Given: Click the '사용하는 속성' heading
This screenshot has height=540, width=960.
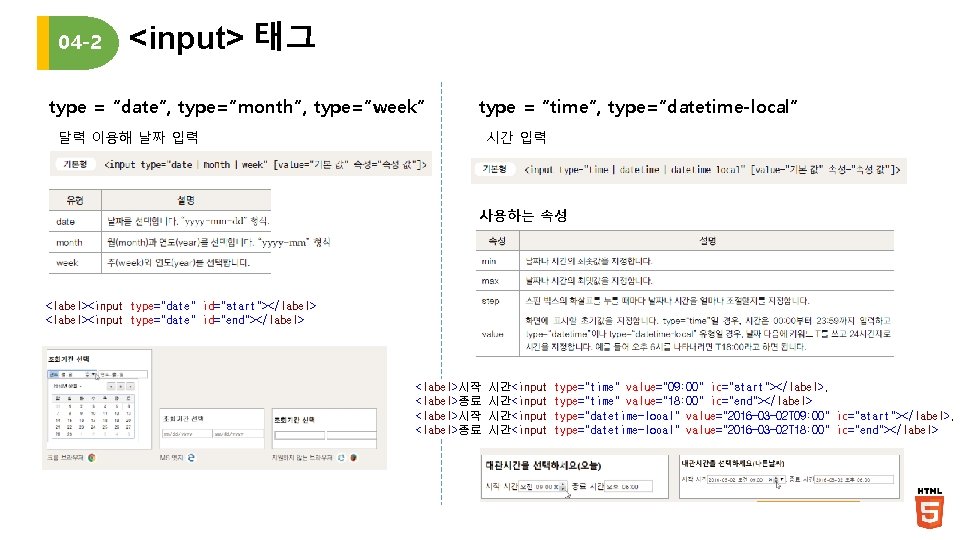Looking at the screenshot, I should coord(523,216).
